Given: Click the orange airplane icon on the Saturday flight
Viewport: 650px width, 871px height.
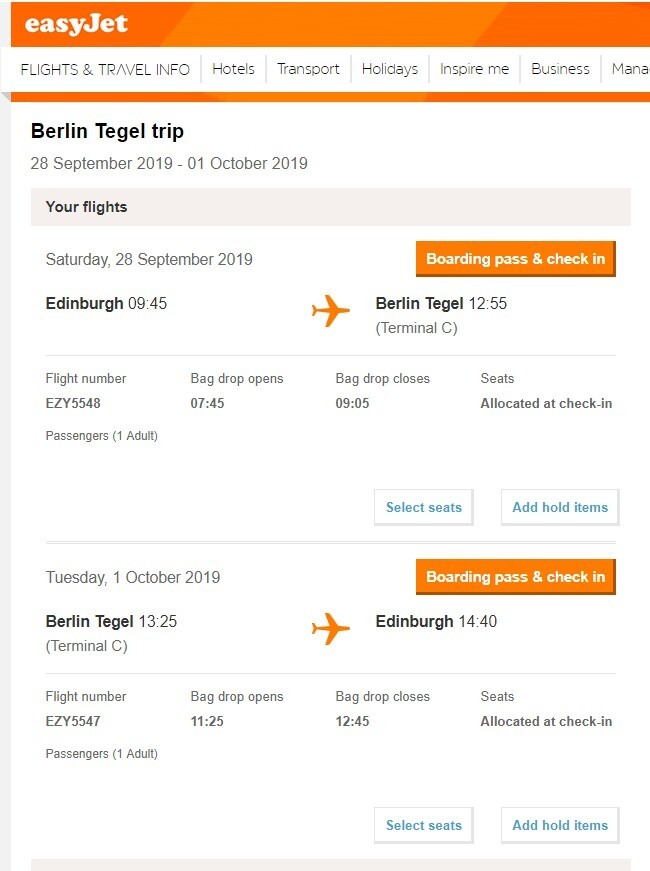Looking at the screenshot, I should [331, 311].
